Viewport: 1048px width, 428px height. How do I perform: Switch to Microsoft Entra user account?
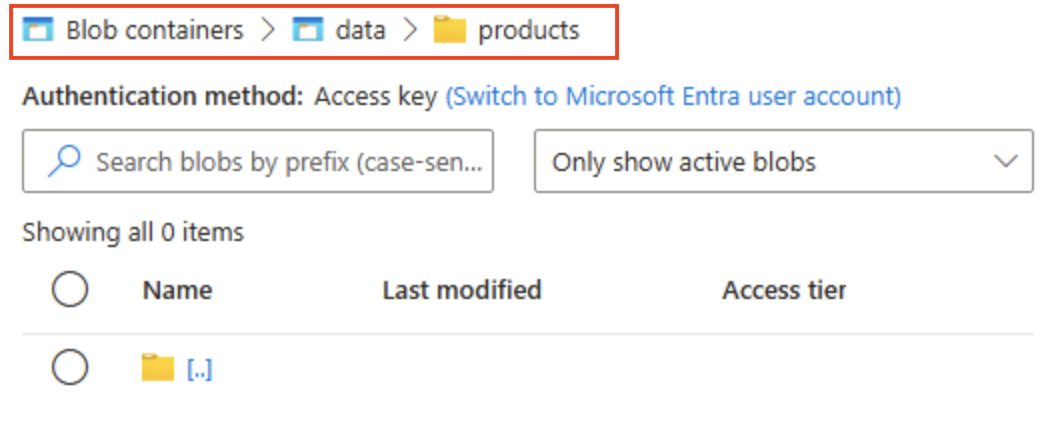673,97
